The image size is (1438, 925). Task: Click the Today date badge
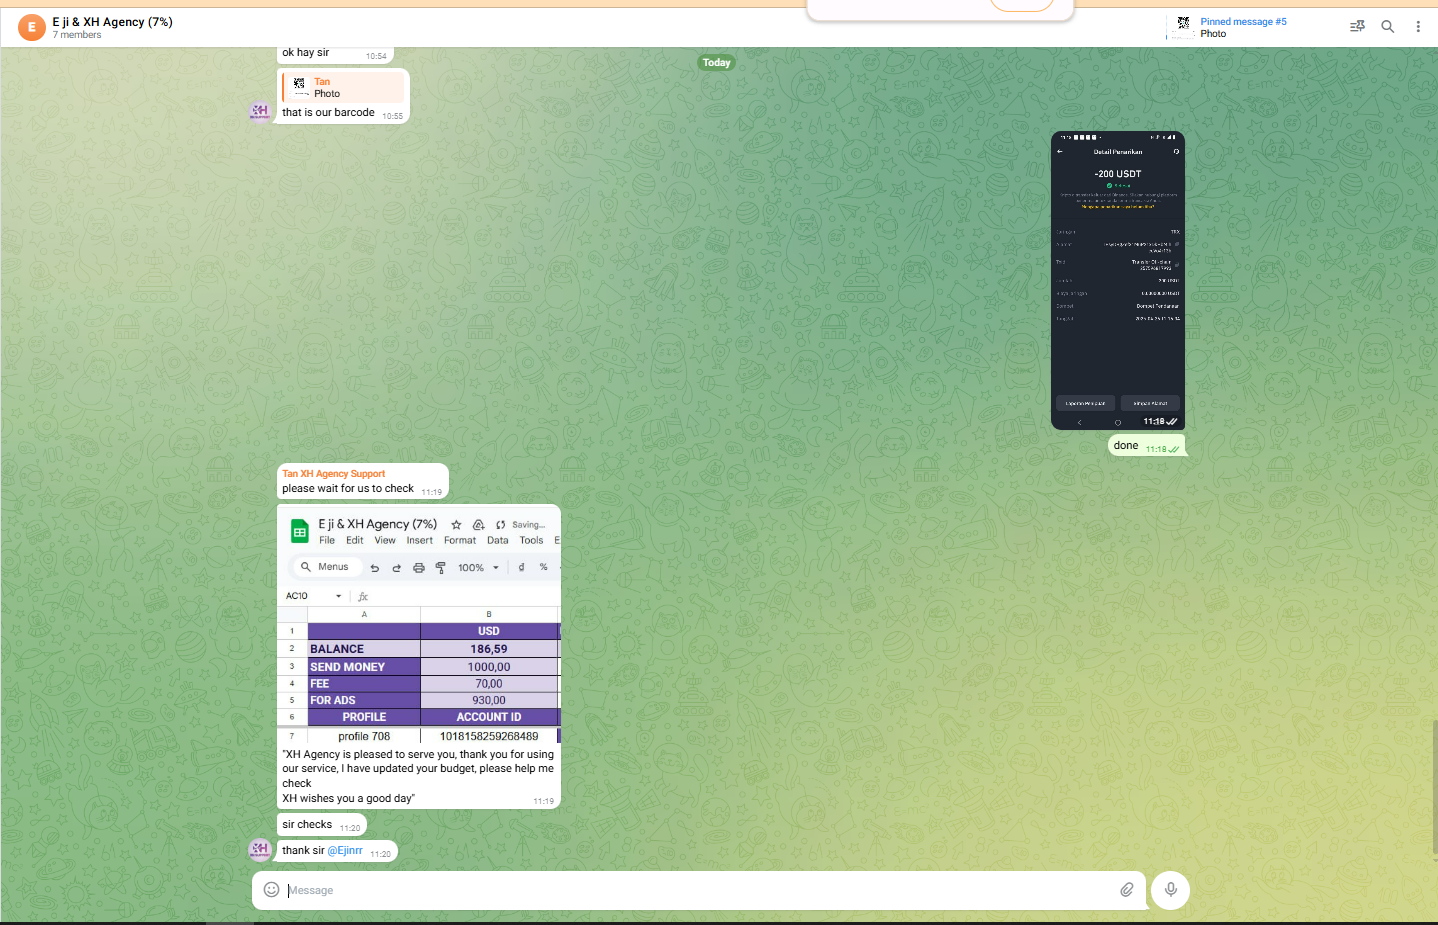[x=716, y=63]
